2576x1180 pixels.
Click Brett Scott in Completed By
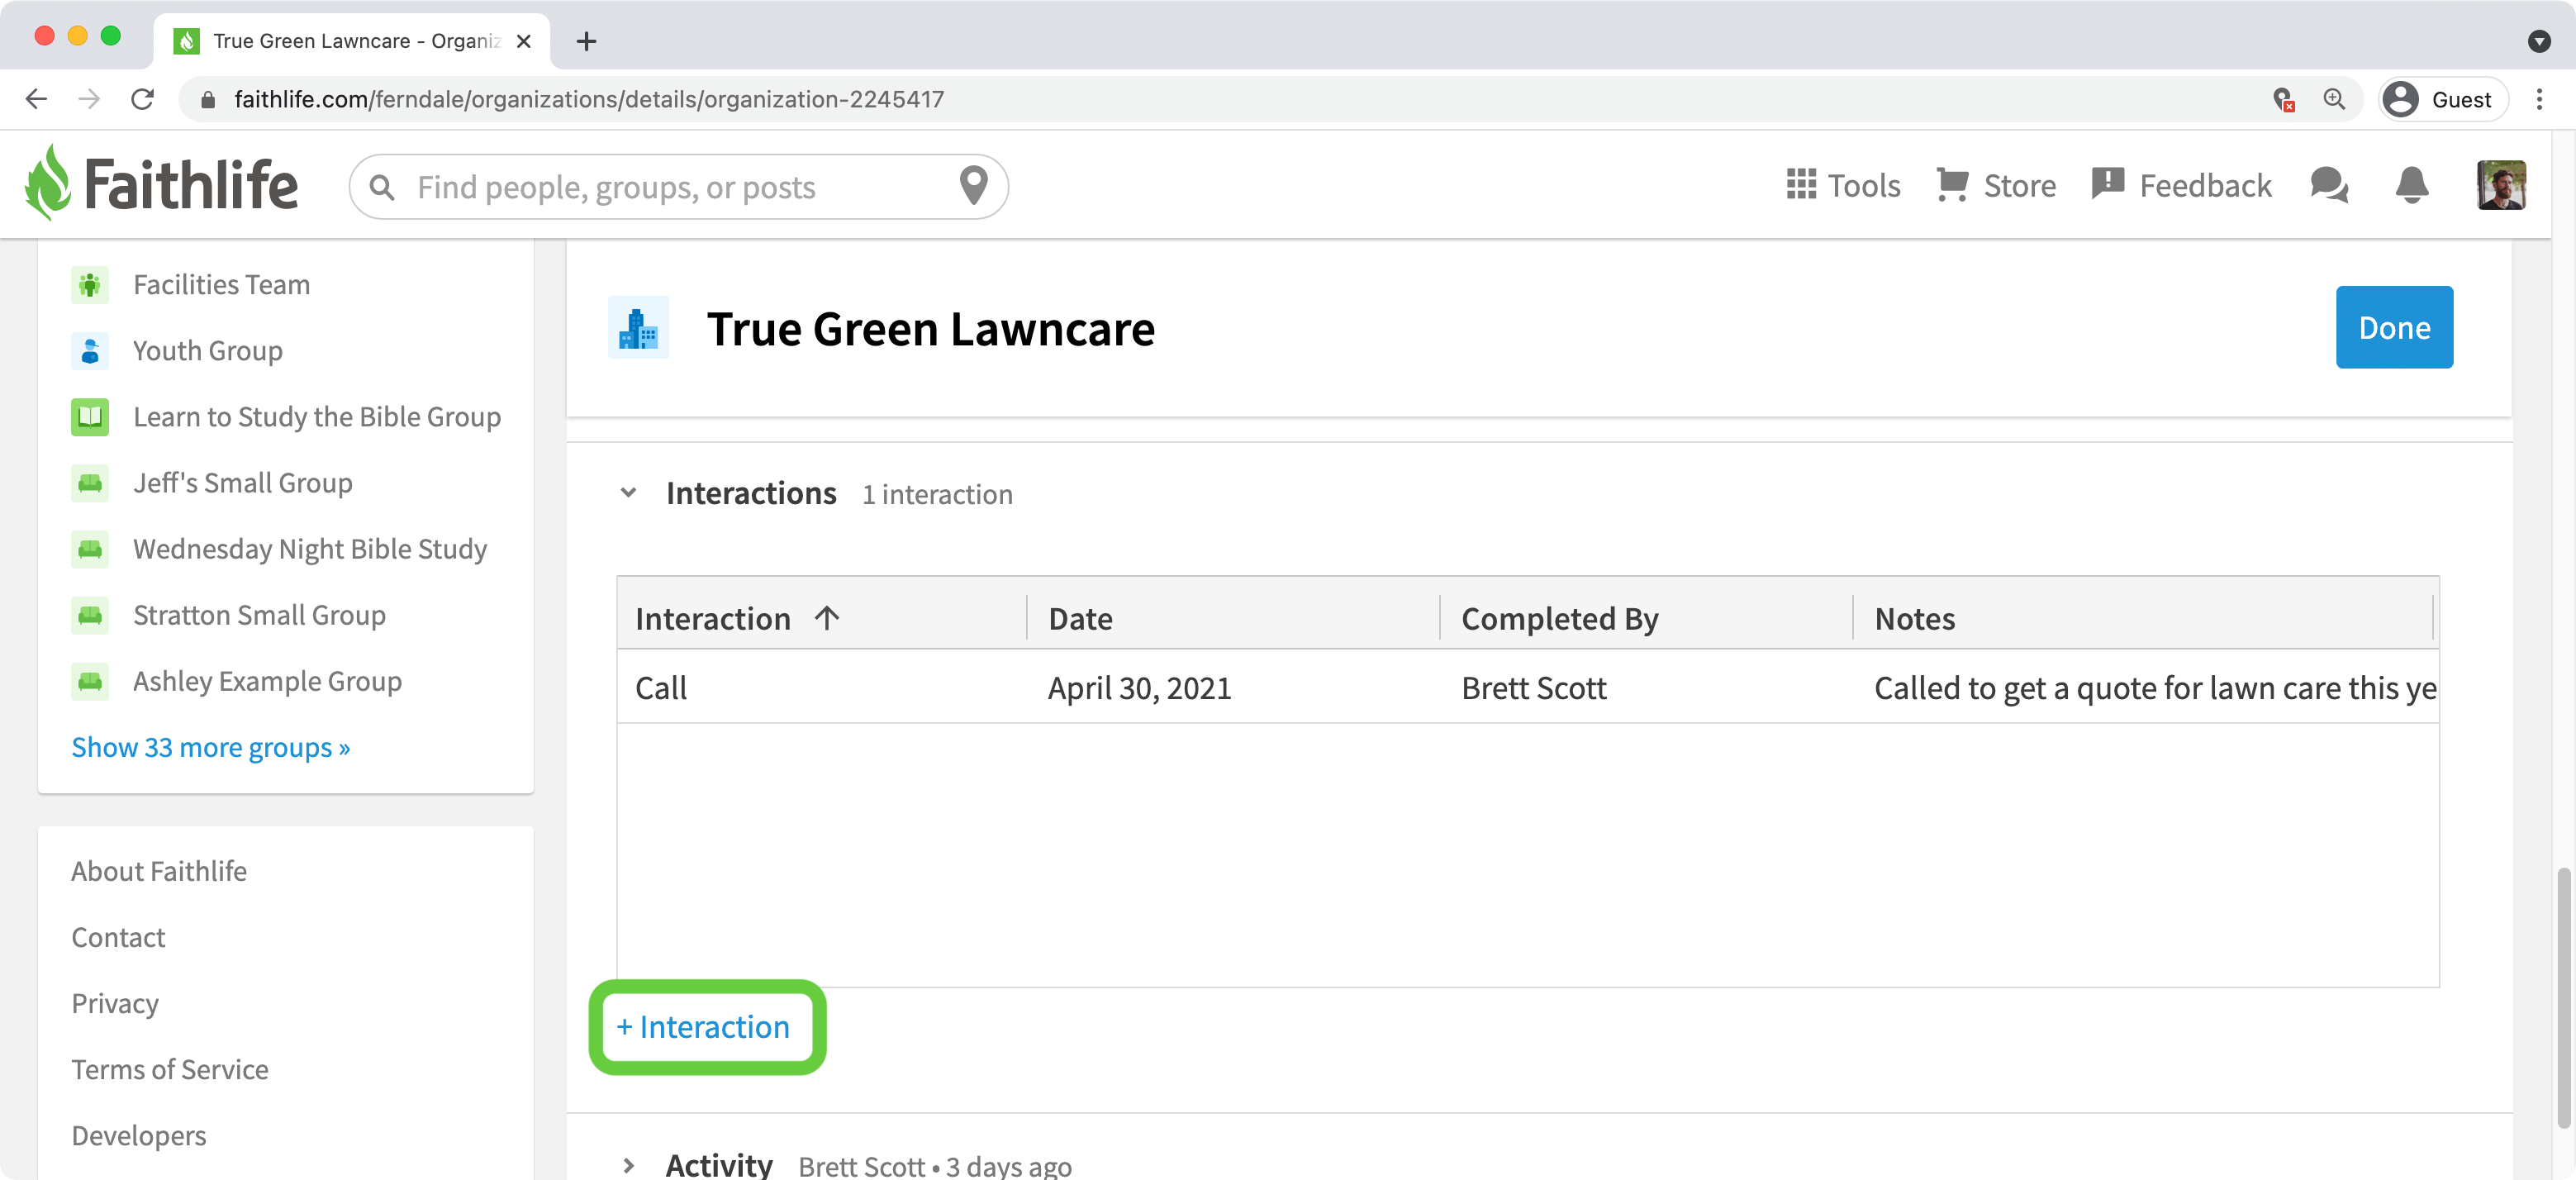pyautogui.click(x=1534, y=688)
